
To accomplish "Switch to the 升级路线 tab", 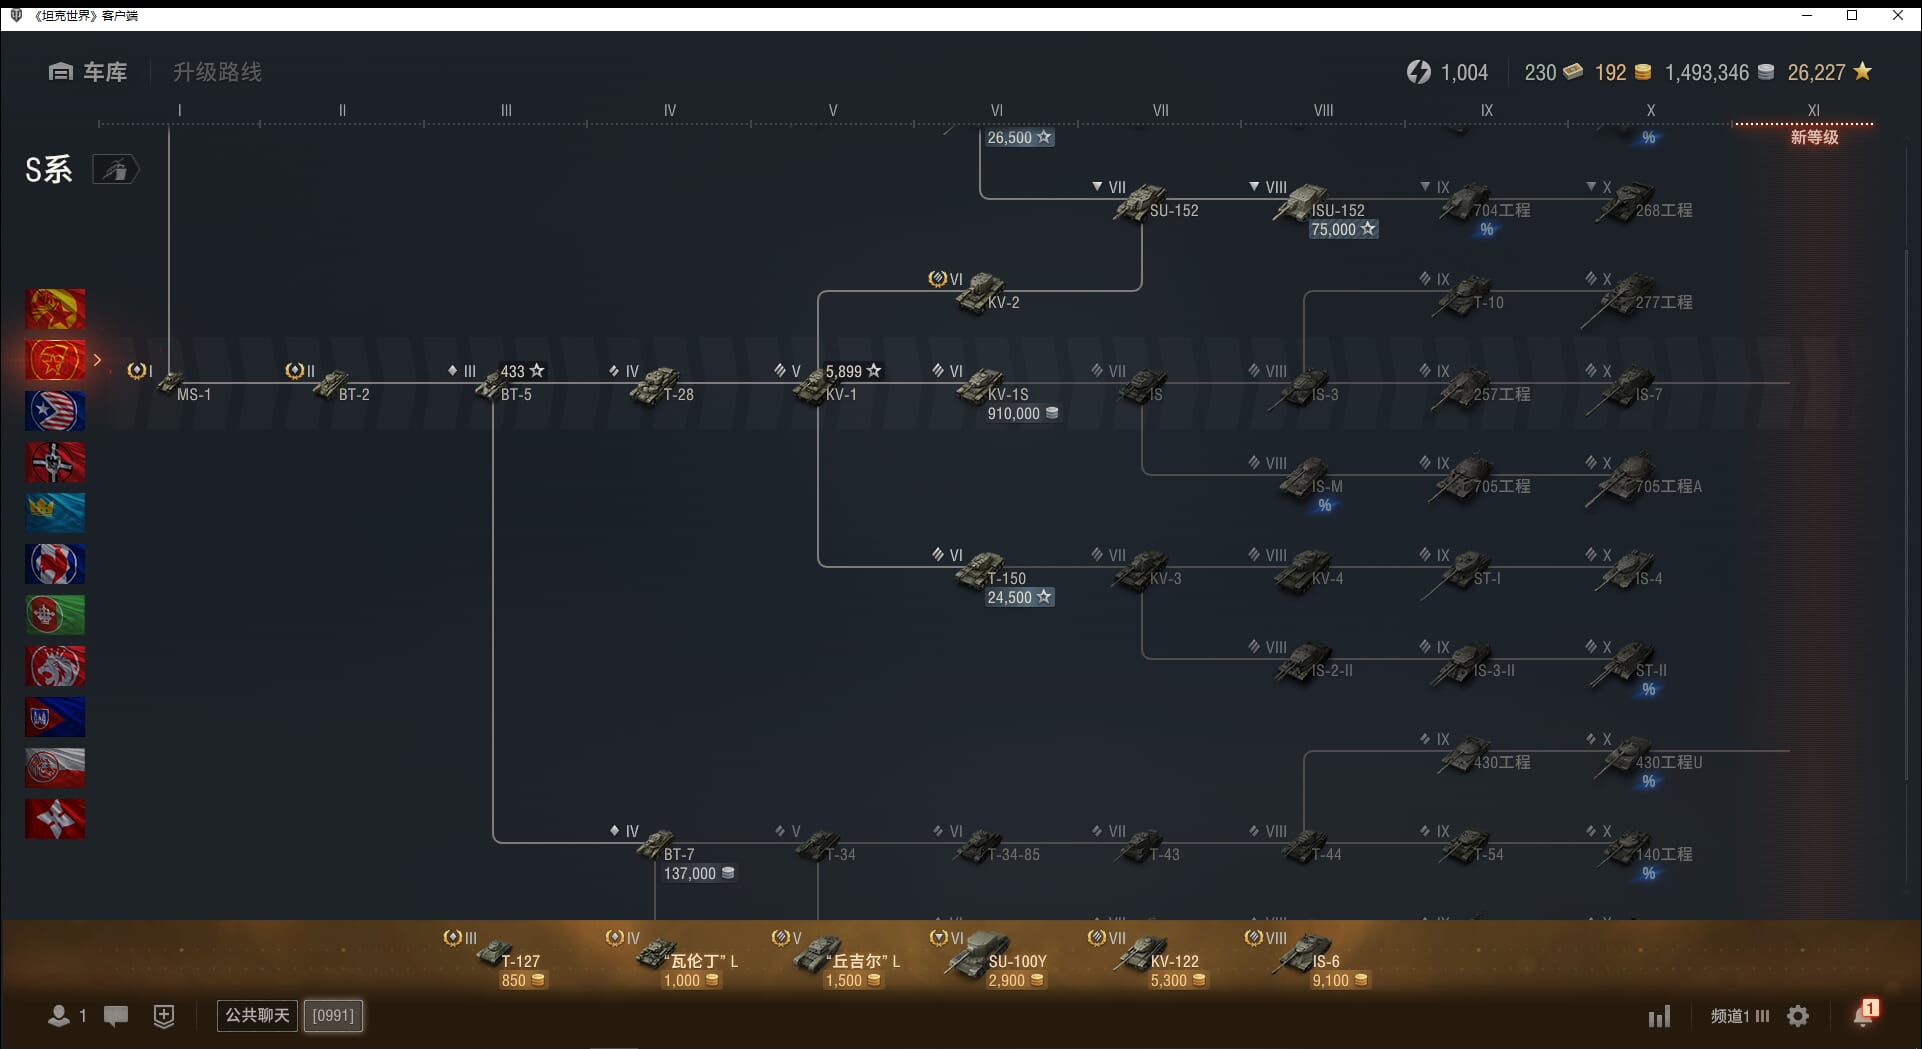I will [x=217, y=72].
